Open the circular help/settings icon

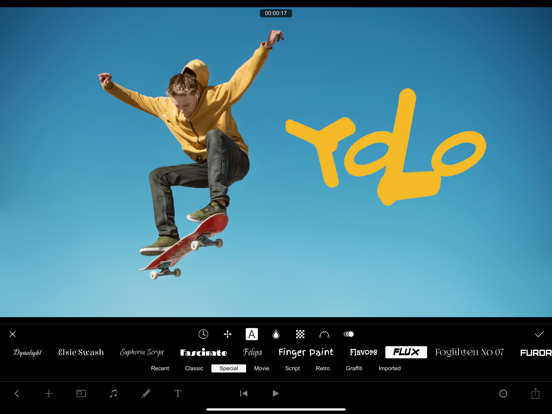pos(503,393)
